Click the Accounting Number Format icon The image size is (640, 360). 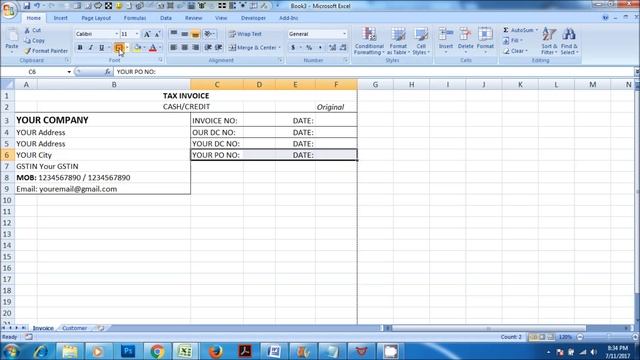(x=293, y=48)
